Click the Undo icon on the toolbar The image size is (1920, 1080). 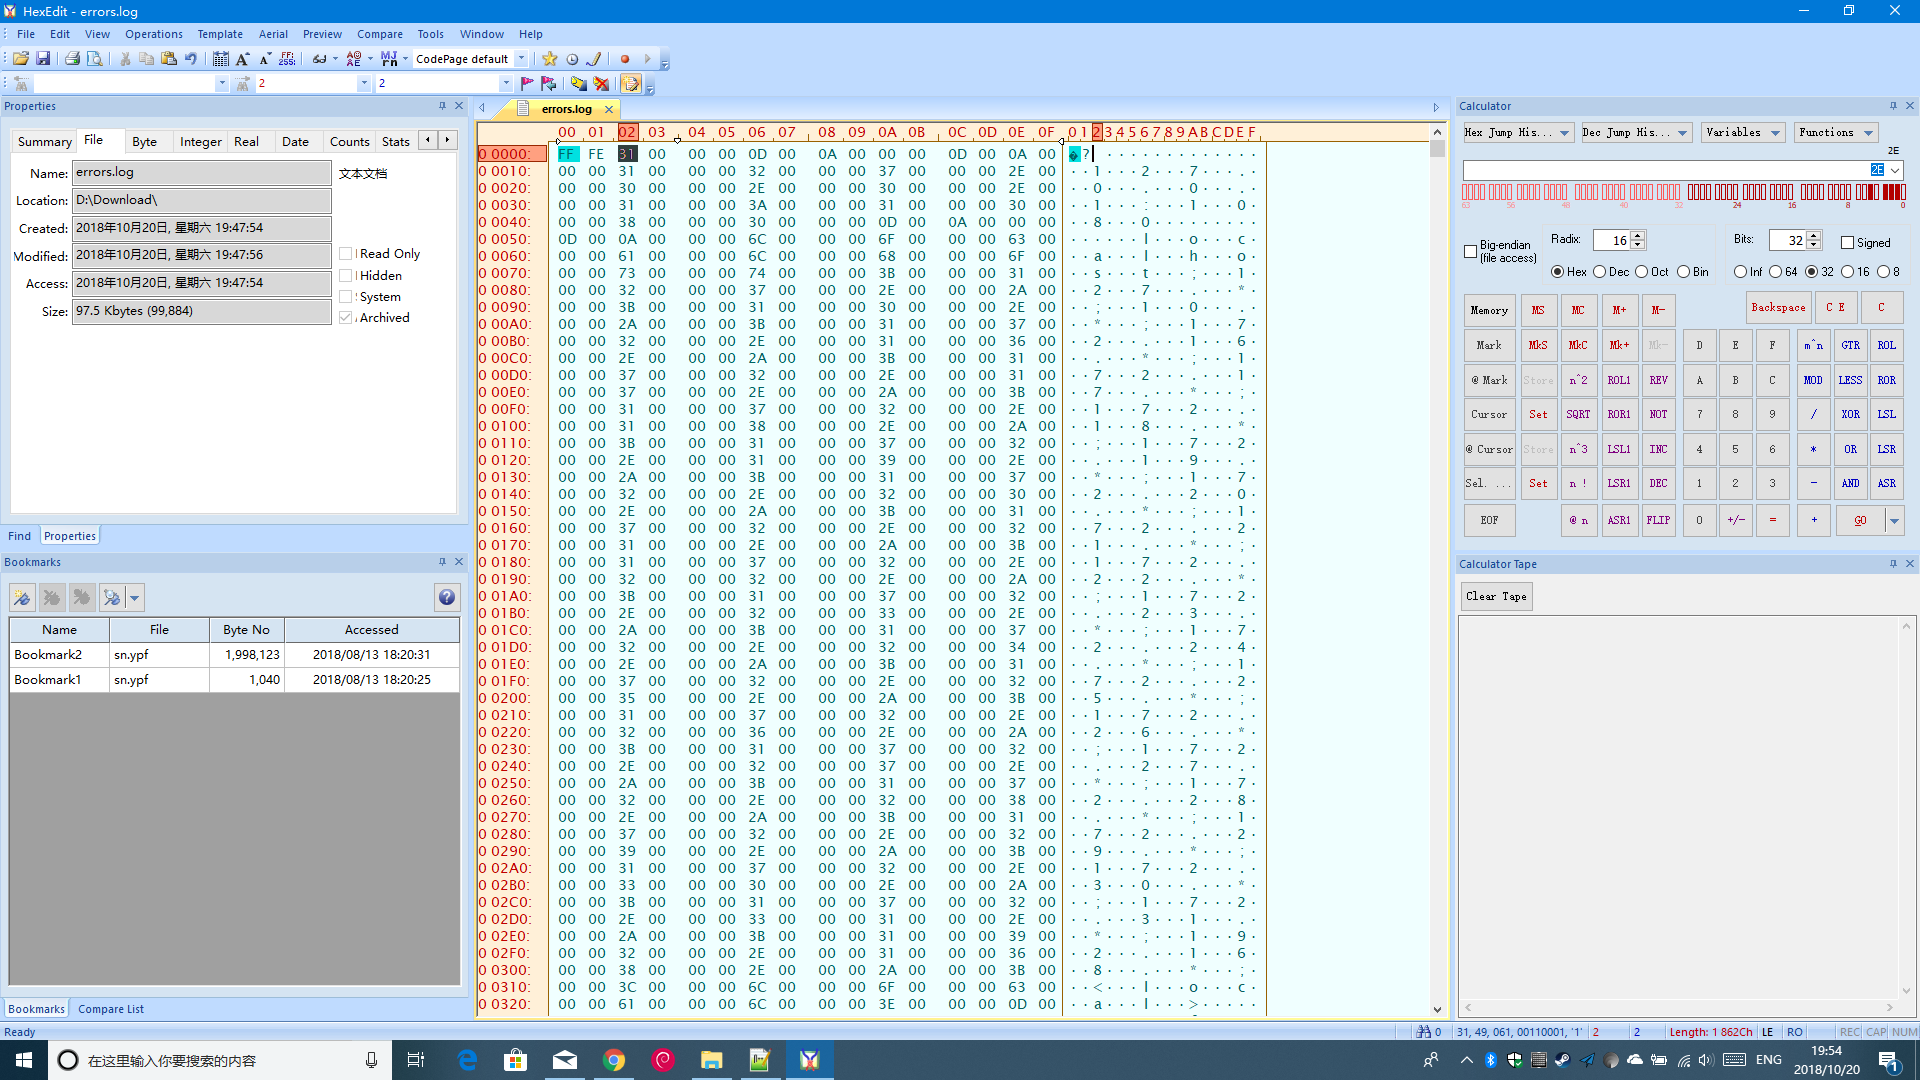[x=191, y=59]
